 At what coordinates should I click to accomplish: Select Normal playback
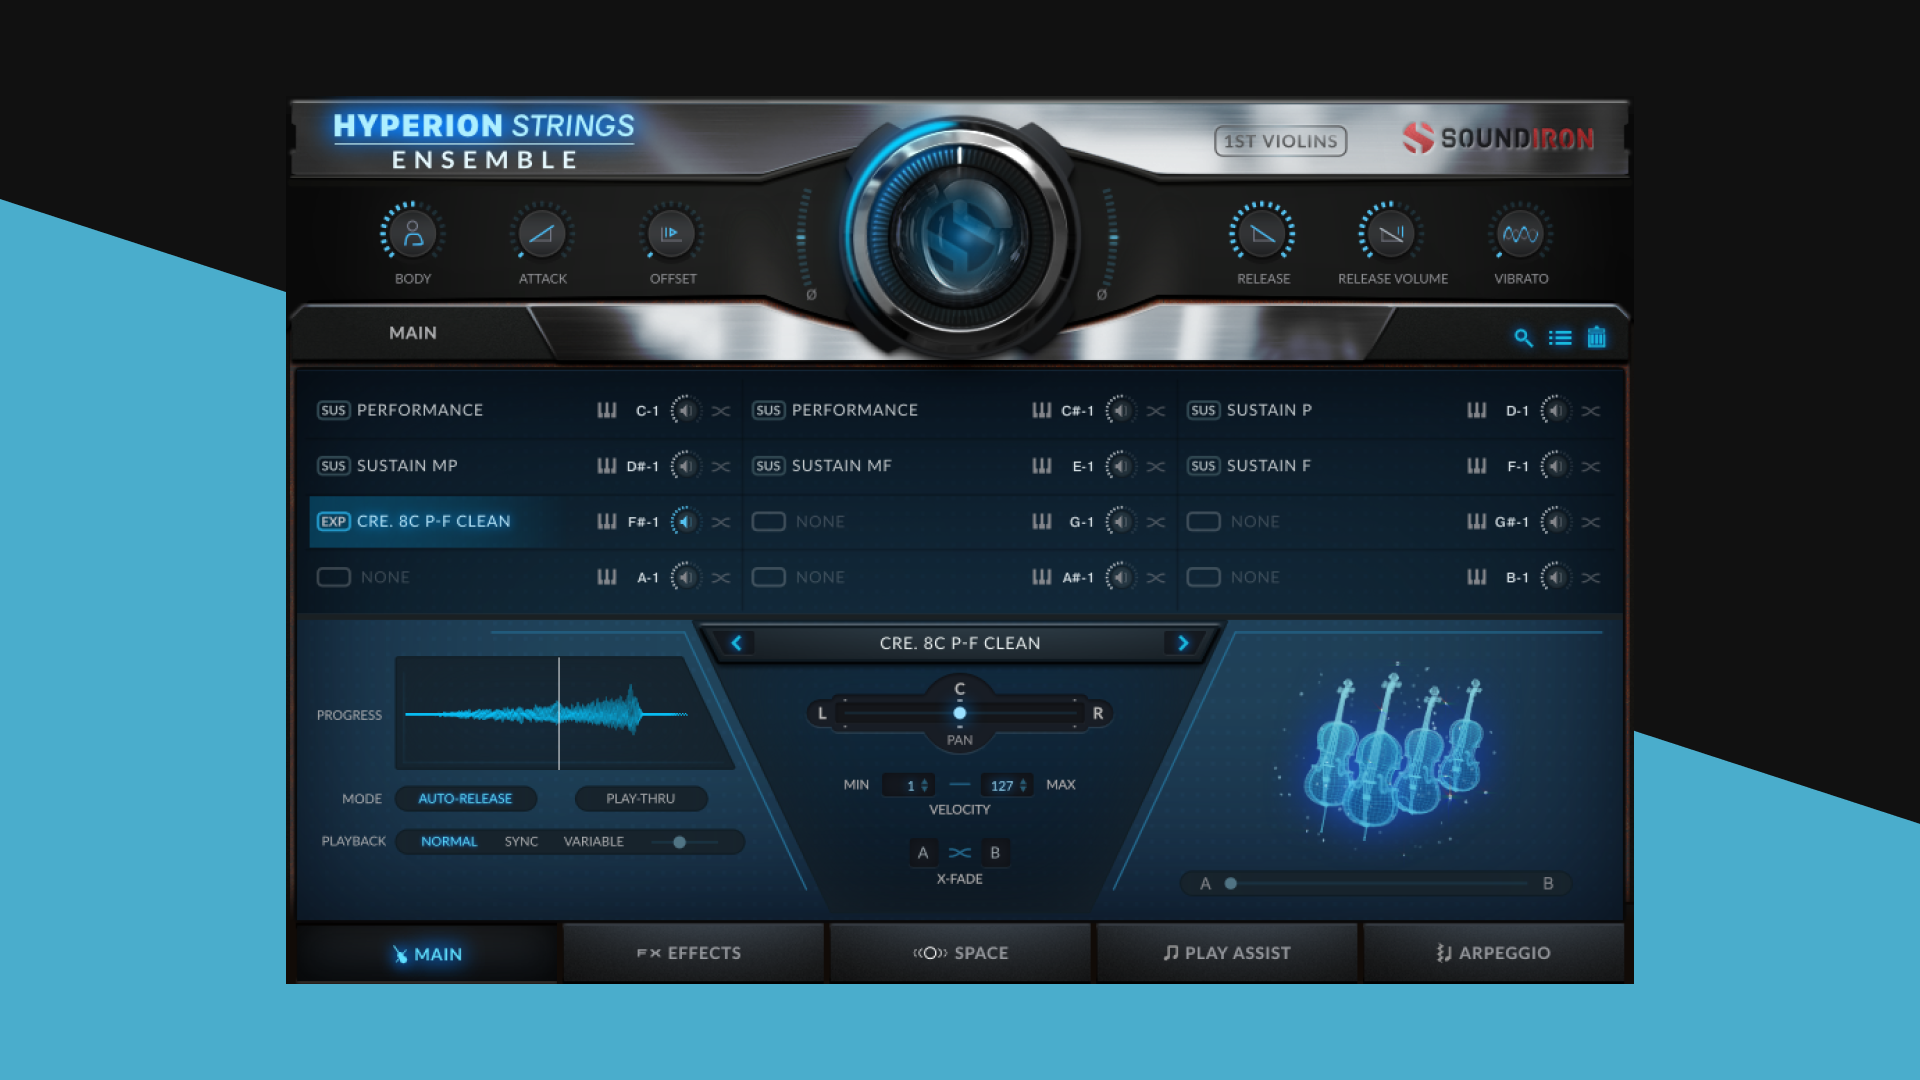click(449, 841)
